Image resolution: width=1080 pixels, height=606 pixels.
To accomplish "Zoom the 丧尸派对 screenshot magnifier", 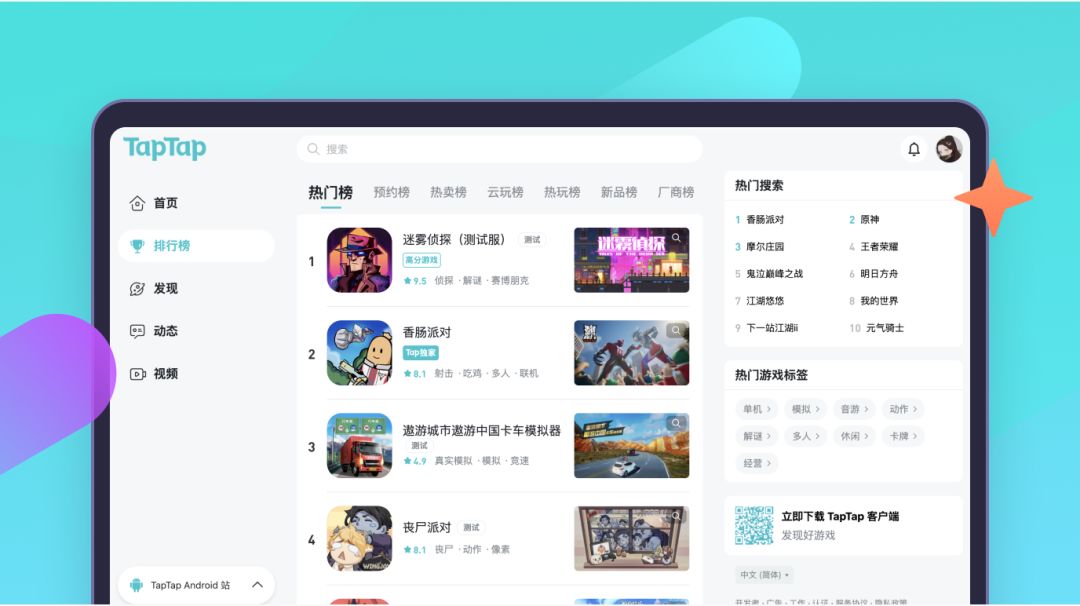I will pyautogui.click(x=676, y=516).
